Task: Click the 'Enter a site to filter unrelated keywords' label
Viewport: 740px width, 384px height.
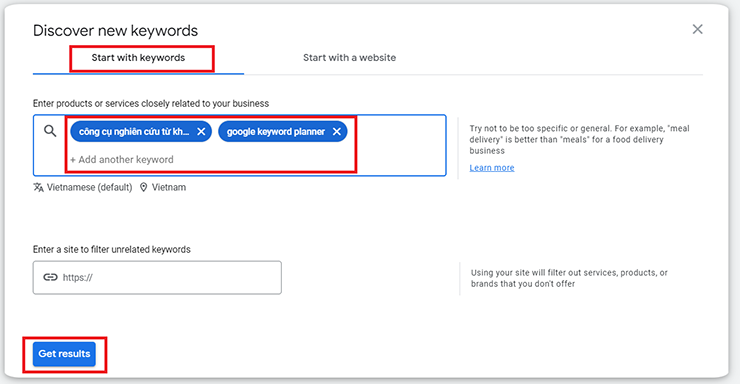Action: coord(112,249)
